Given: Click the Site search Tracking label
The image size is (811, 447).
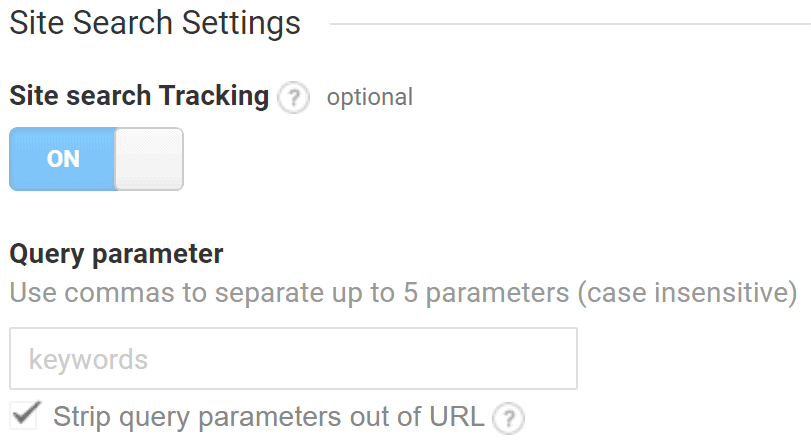Looking at the screenshot, I should tap(139, 96).
